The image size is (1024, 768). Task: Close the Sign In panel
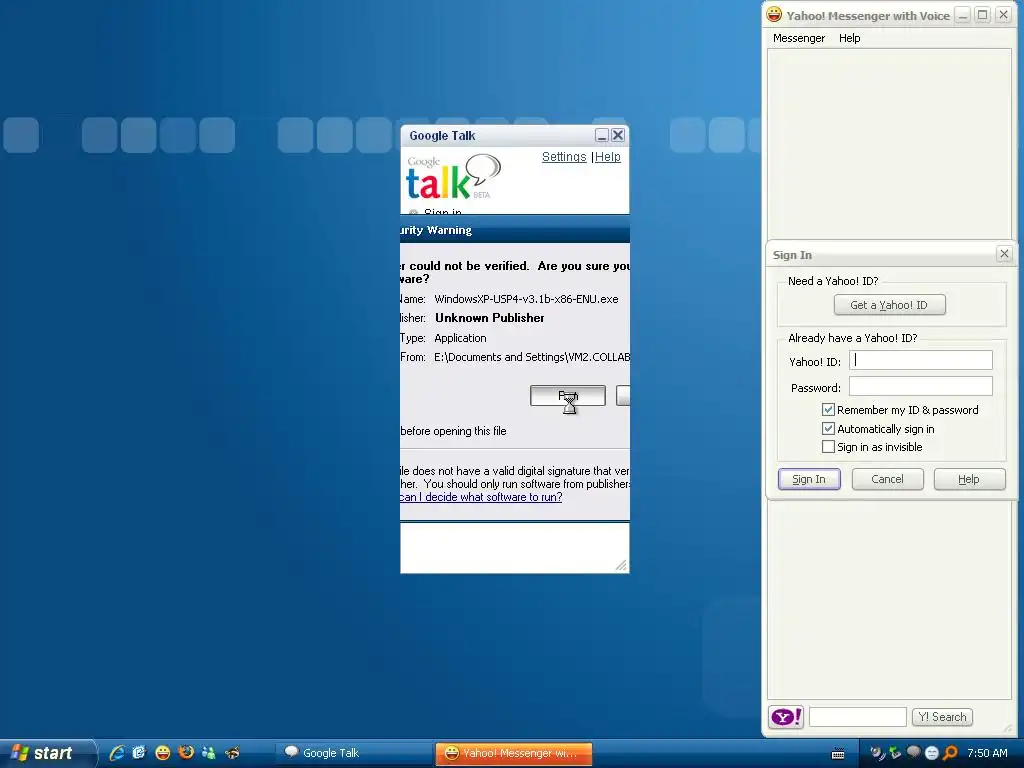tap(1004, 254)
